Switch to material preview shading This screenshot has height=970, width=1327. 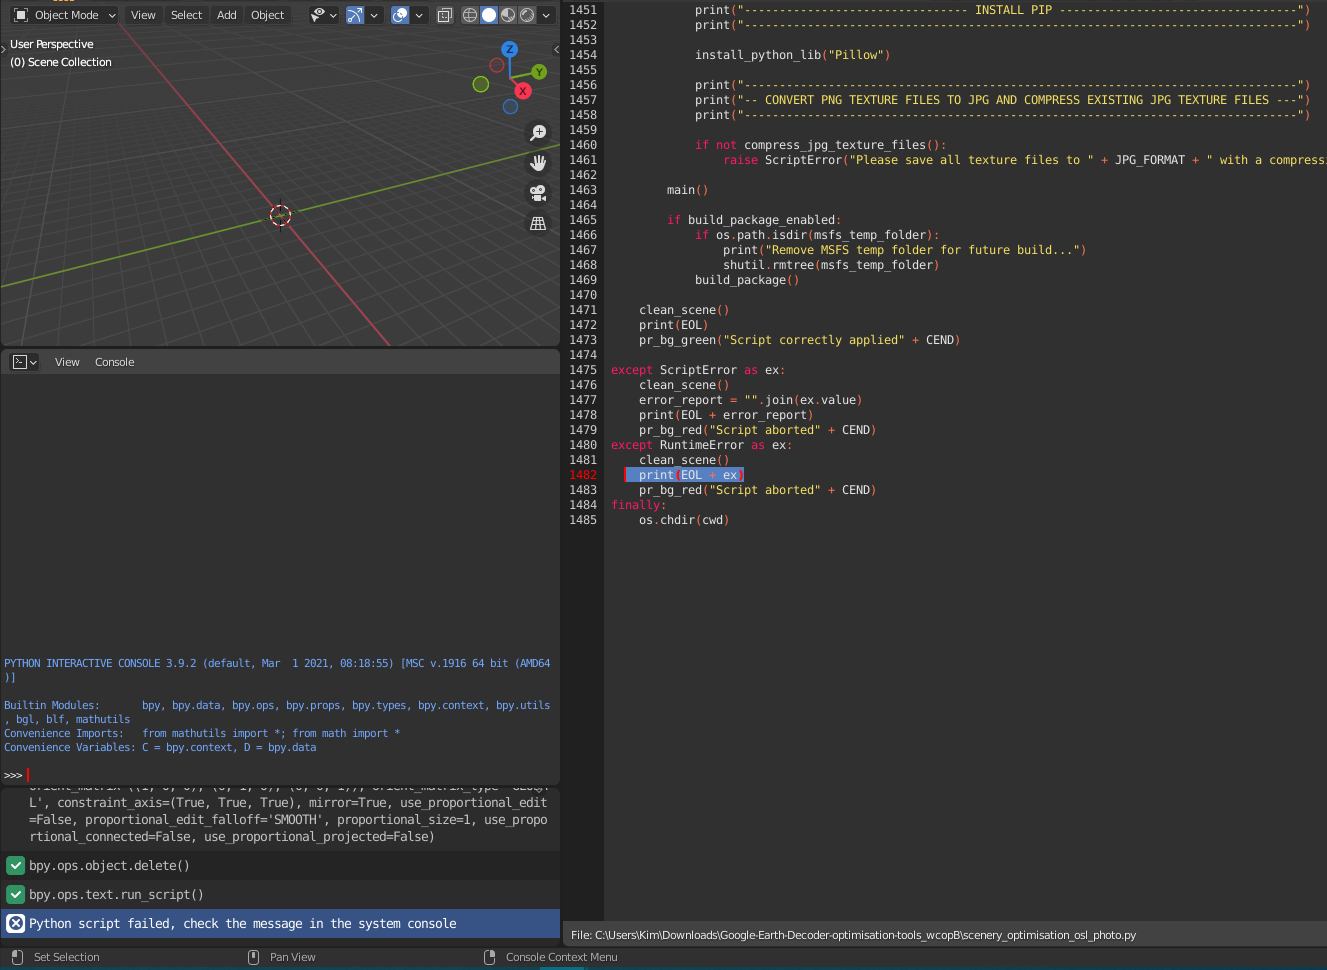pos(508,15)
